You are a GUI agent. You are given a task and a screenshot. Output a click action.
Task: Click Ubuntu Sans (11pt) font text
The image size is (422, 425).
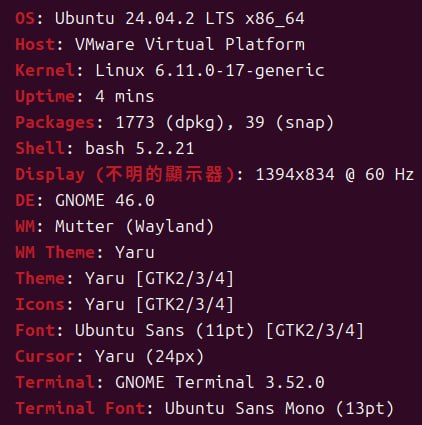point(165,330)
